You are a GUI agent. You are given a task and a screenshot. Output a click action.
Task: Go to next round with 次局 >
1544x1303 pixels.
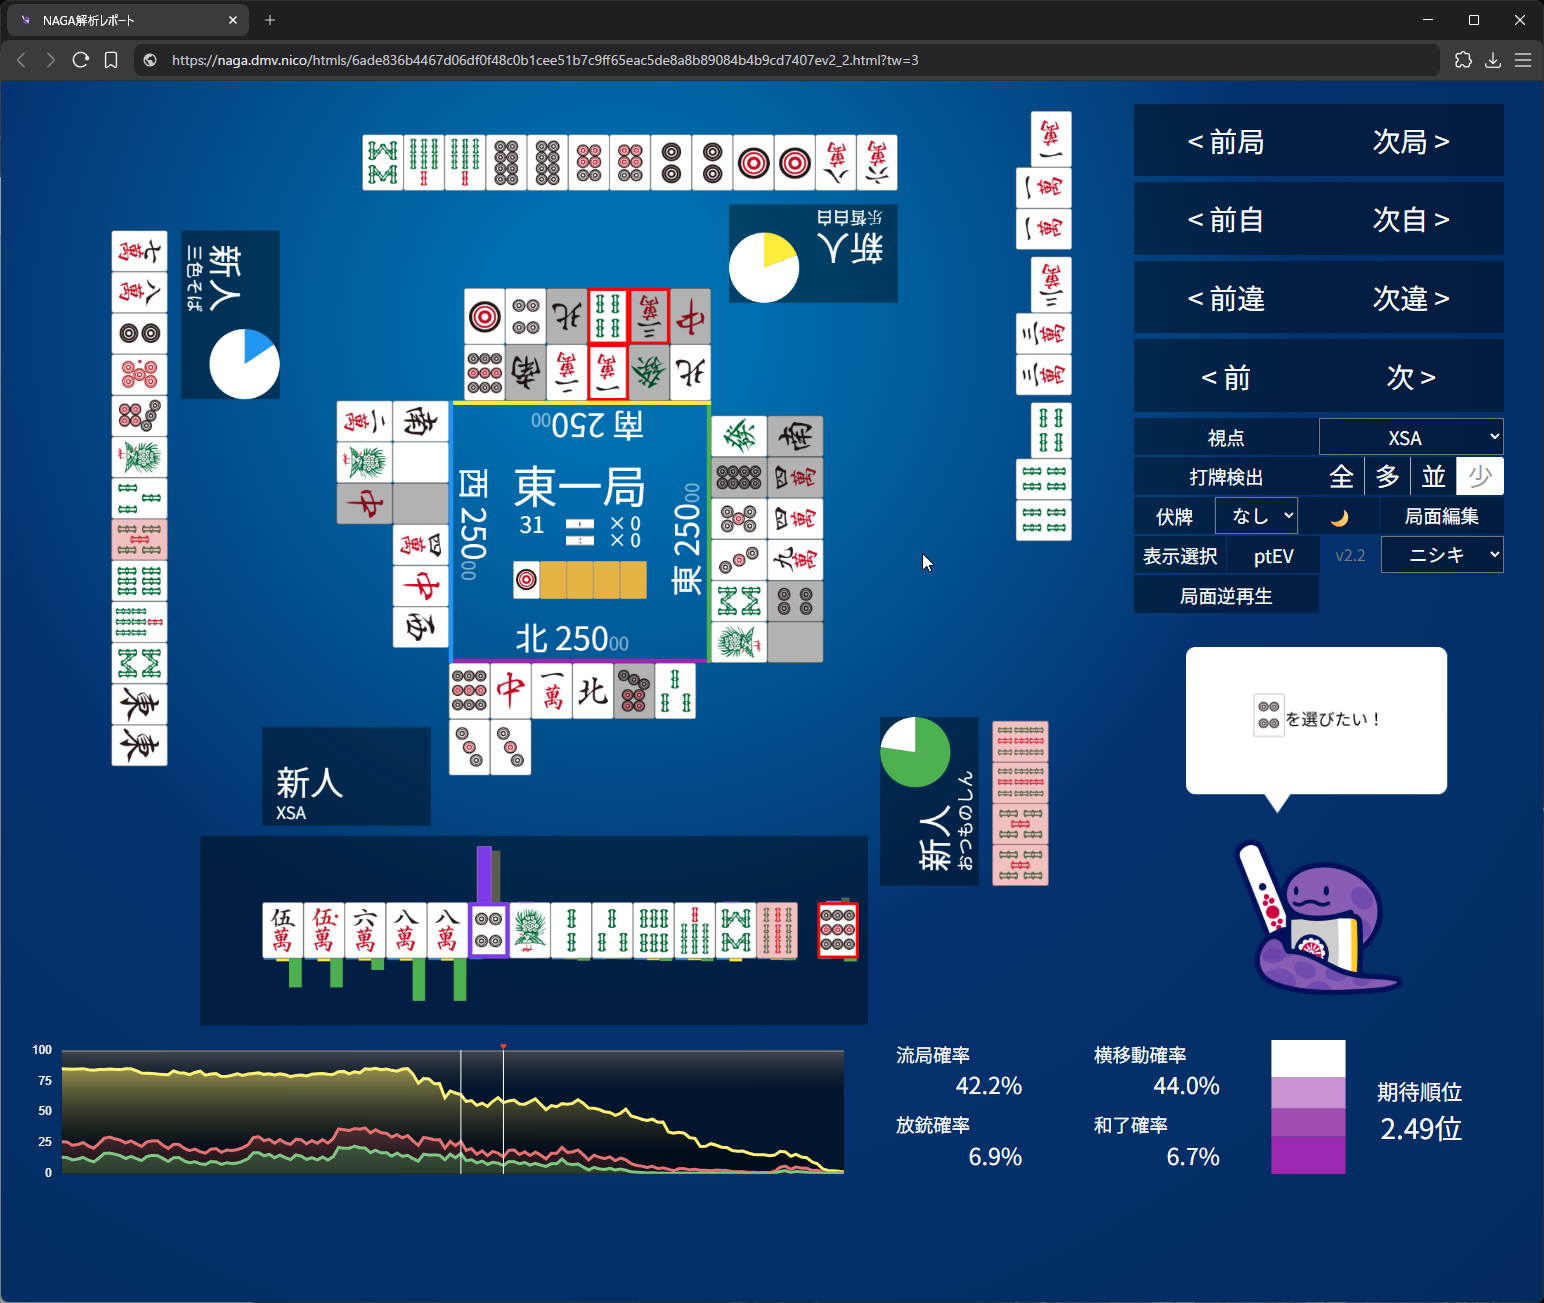coord(1410,142)
